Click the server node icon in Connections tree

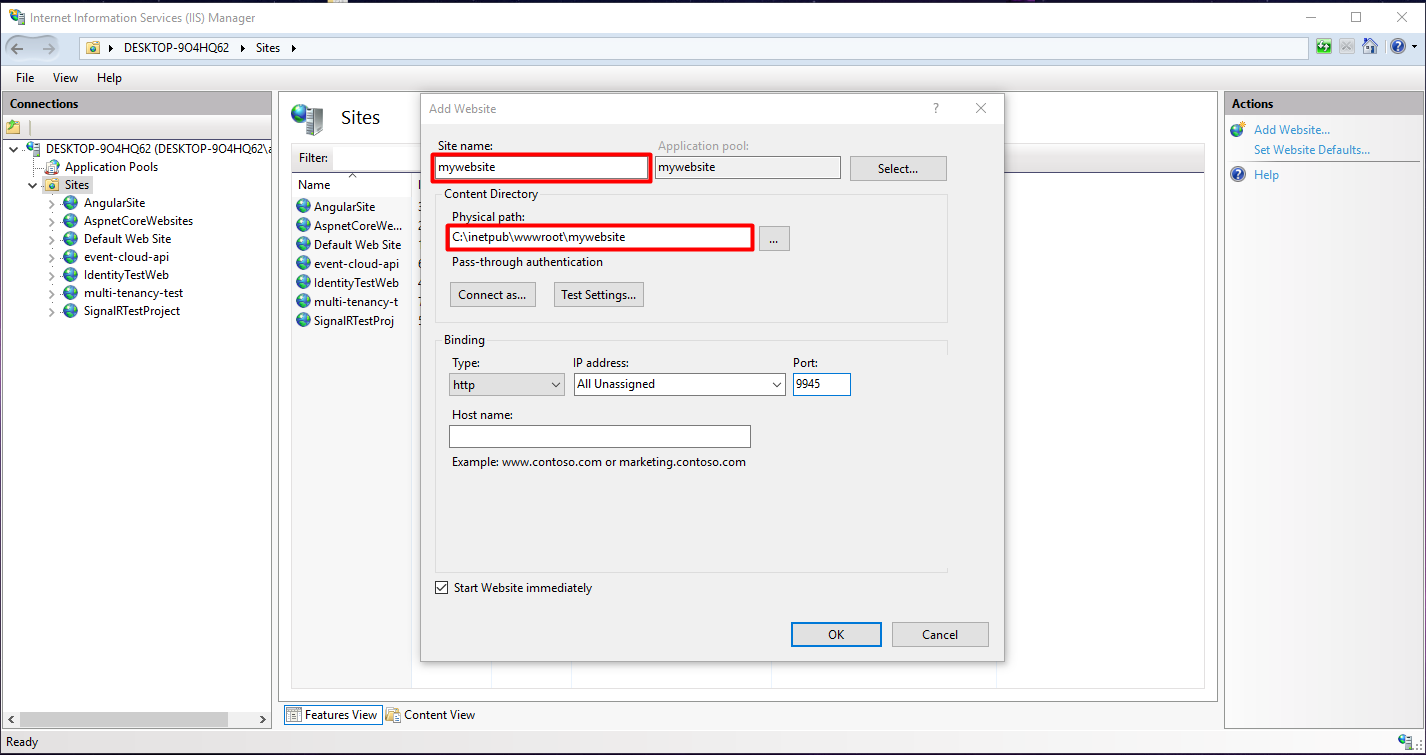(x=34, y=148)
